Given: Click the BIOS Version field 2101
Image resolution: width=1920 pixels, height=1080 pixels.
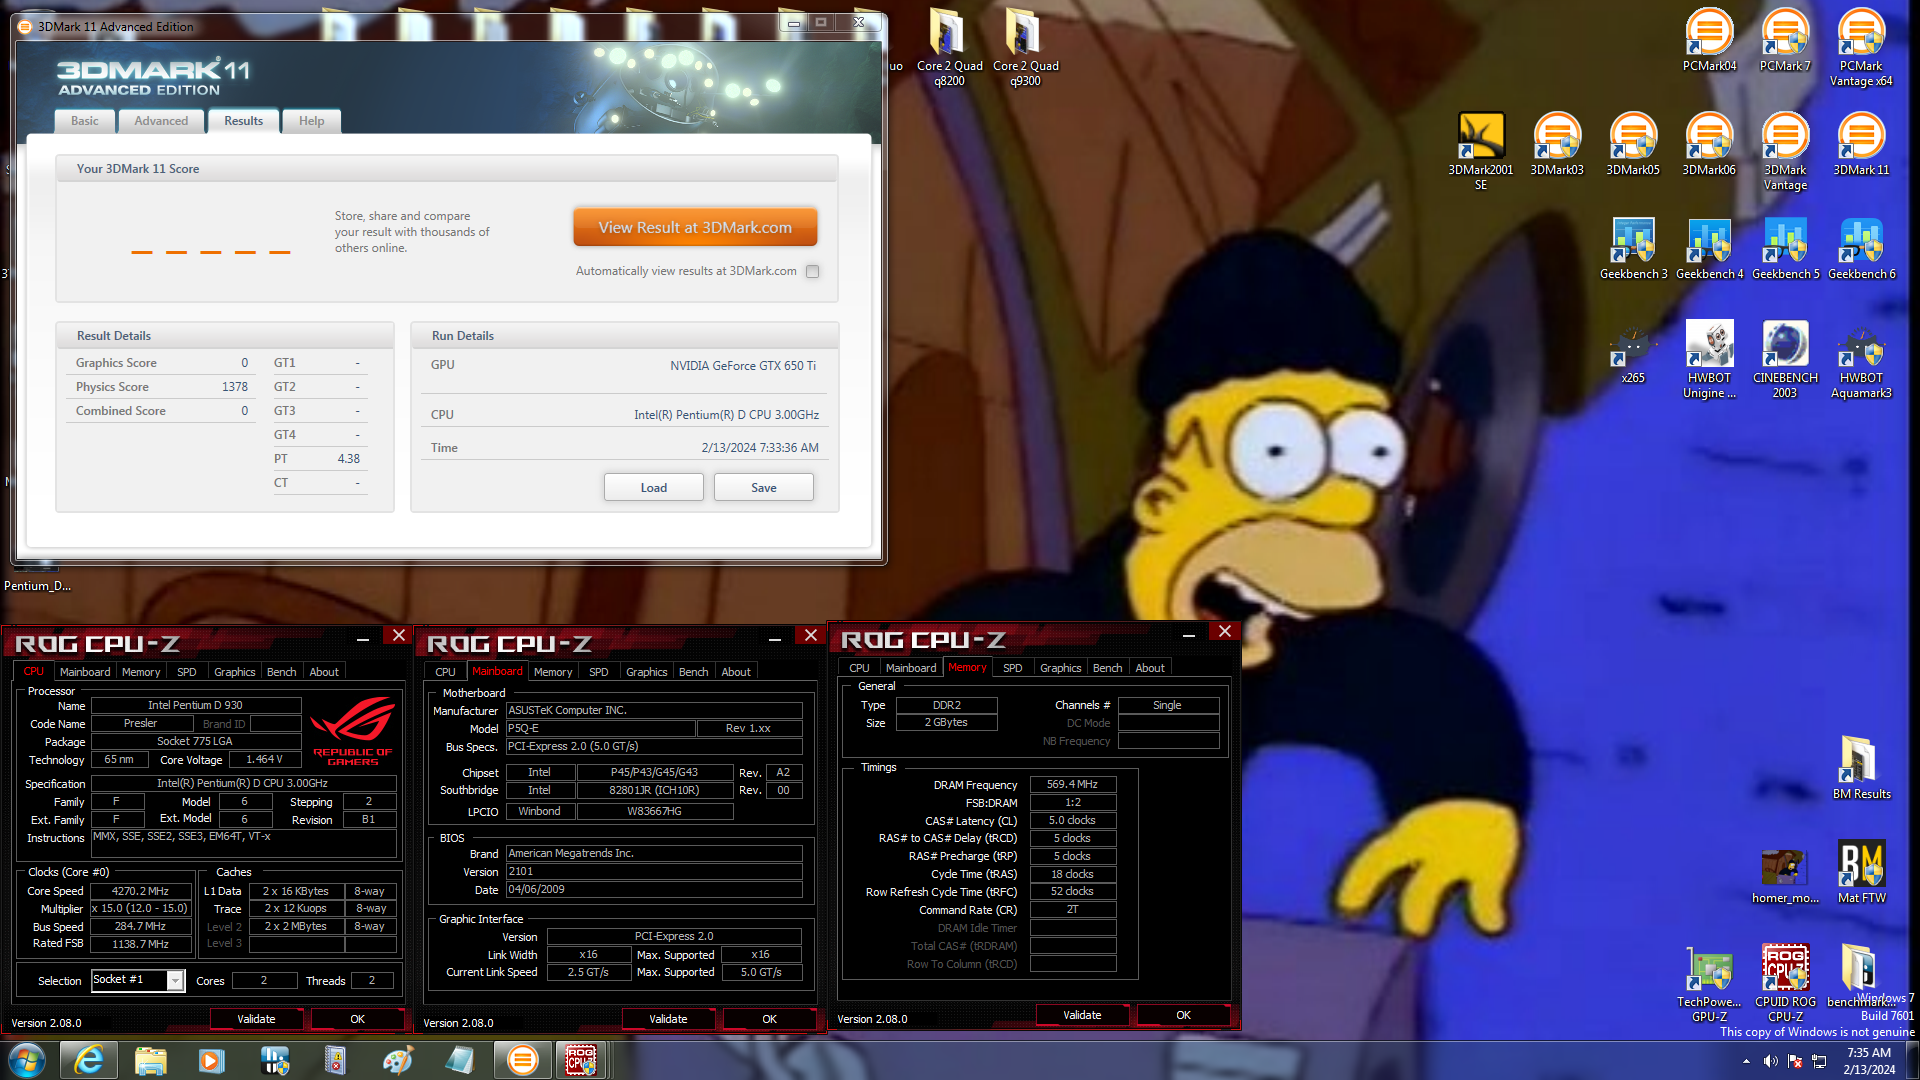Looking at the screenshot, I should pyautogui.click(x=654, y=871).
